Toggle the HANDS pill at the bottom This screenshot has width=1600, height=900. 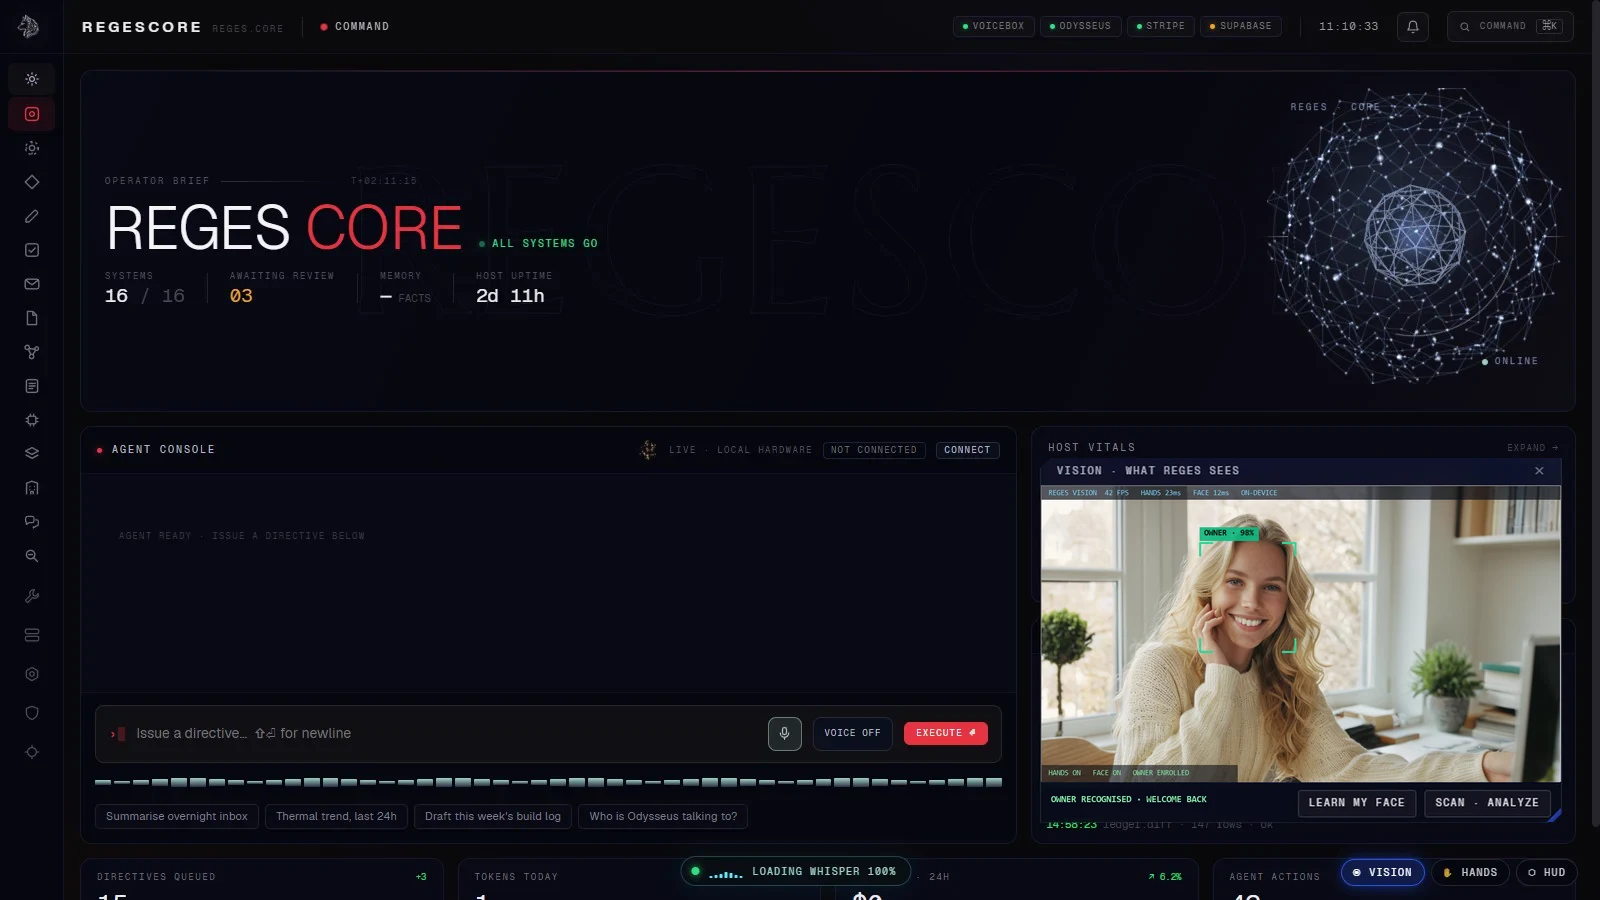(1470, 872)
